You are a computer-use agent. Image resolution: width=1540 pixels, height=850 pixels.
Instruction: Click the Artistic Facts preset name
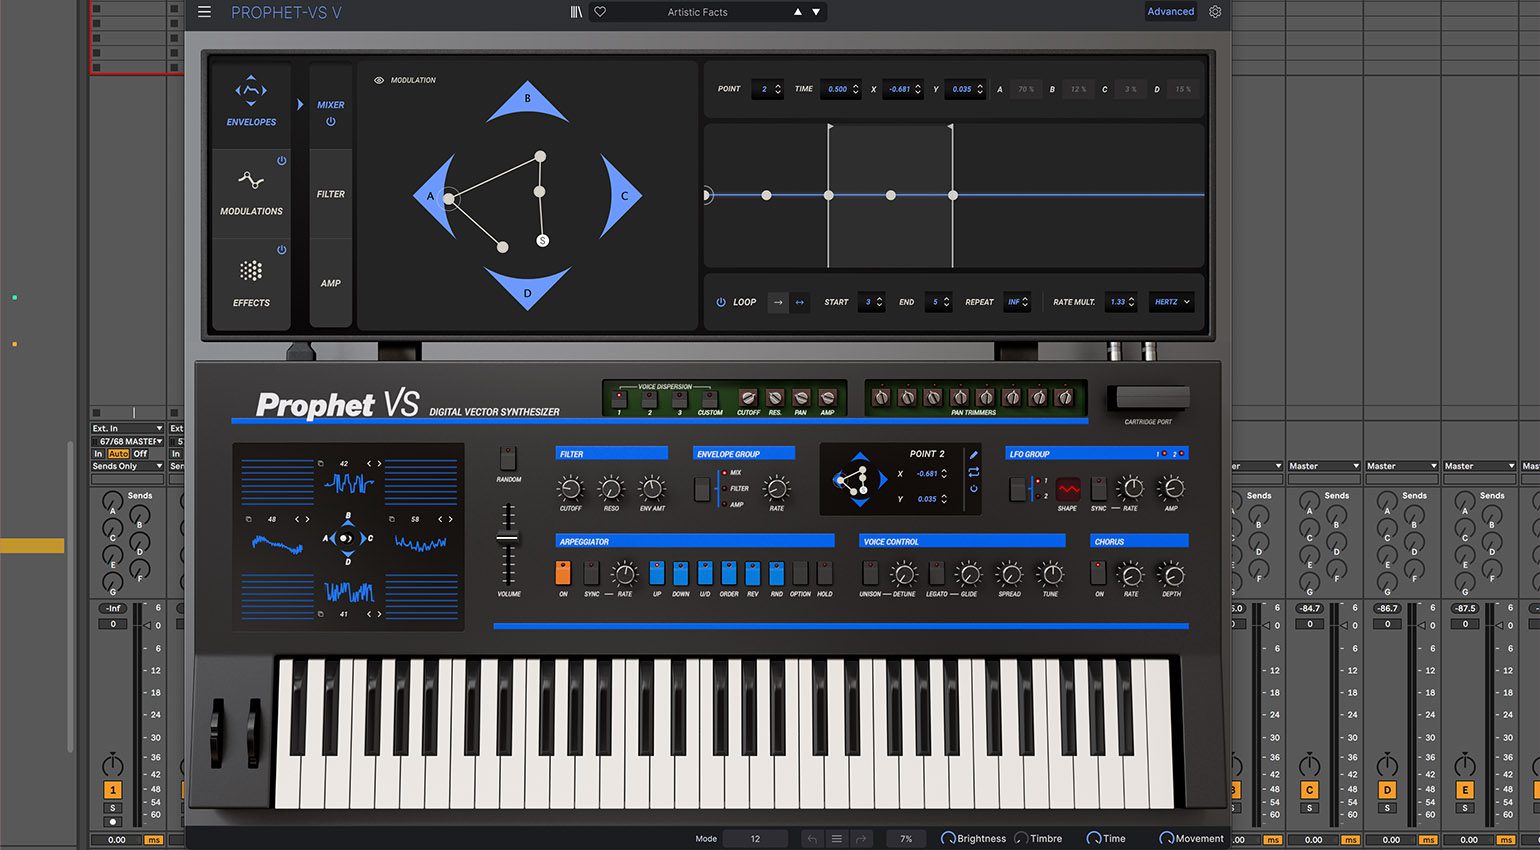coord(697,12)
